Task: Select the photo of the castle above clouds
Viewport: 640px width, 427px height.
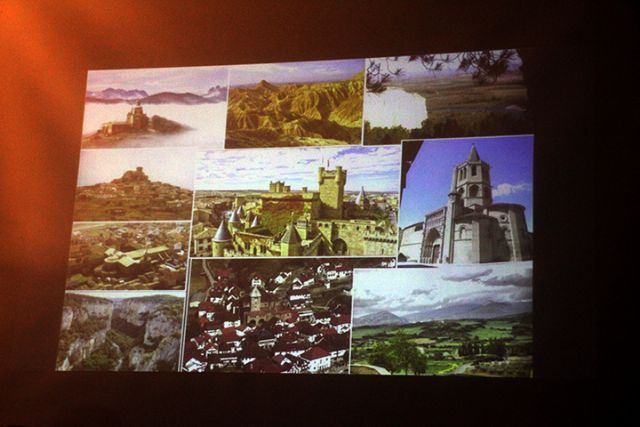Action: click(154, 108)
